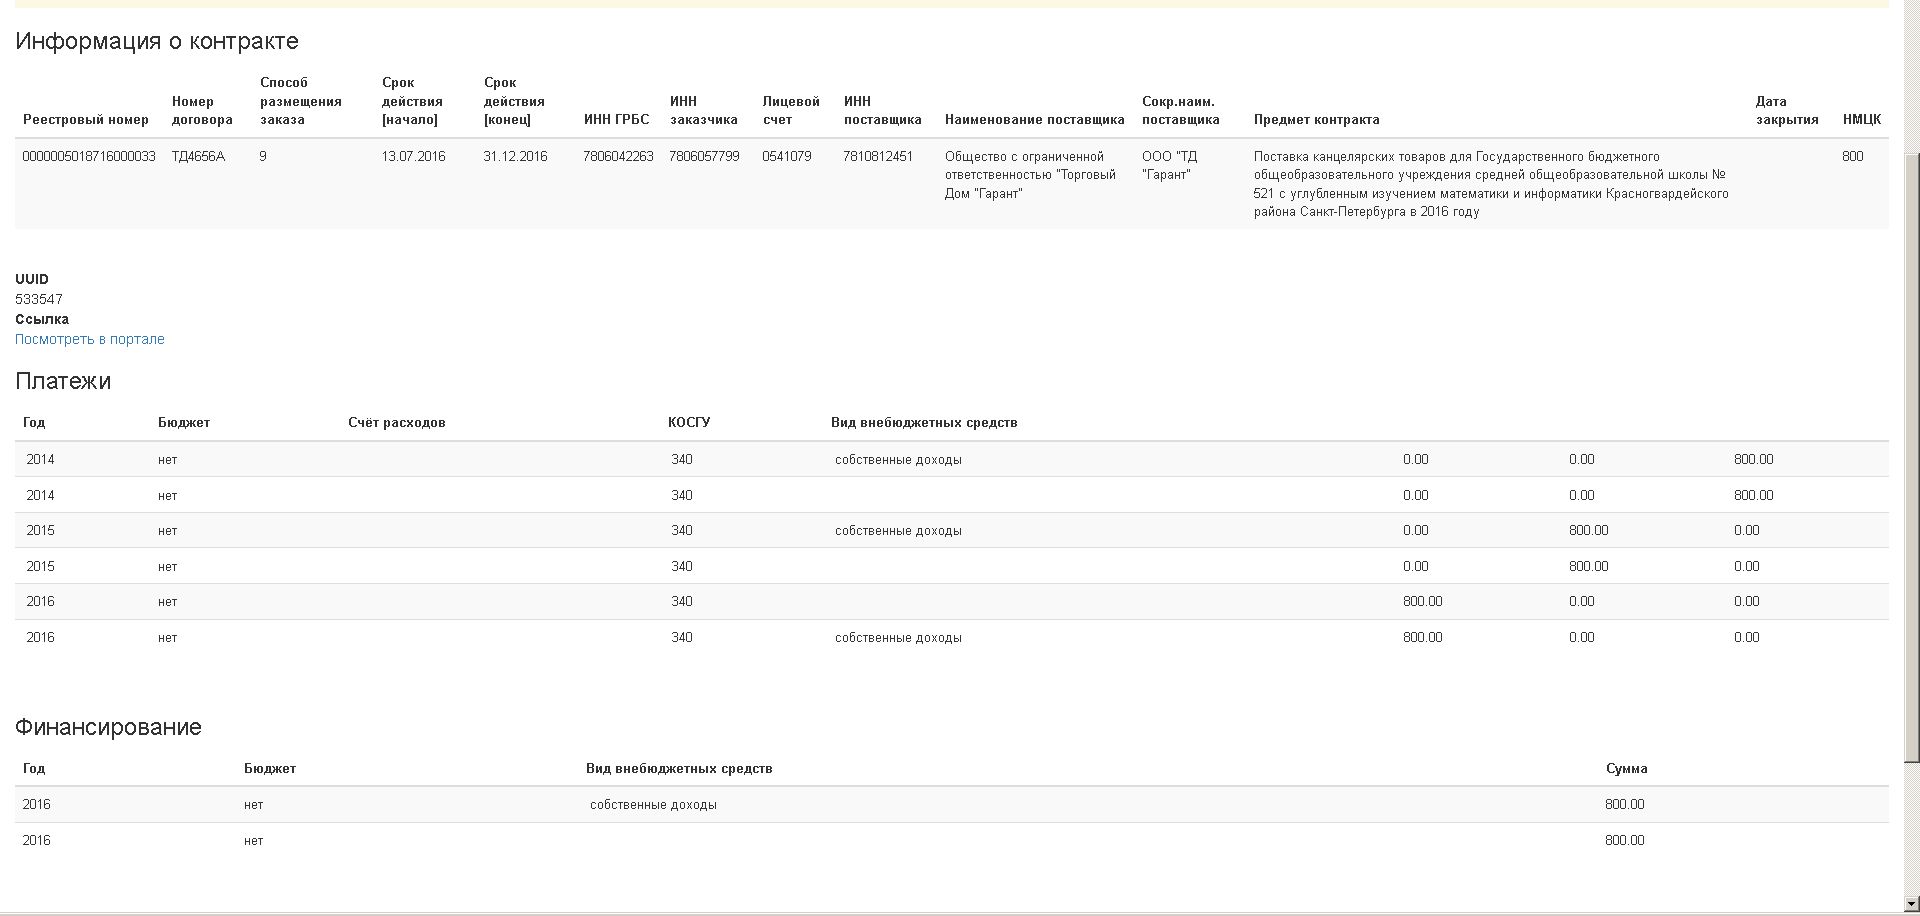Image resolution: width=1920 pixels, height=916 pixels.
Task: Click the 'КОСГУ' column header
Action: [688, 422]
